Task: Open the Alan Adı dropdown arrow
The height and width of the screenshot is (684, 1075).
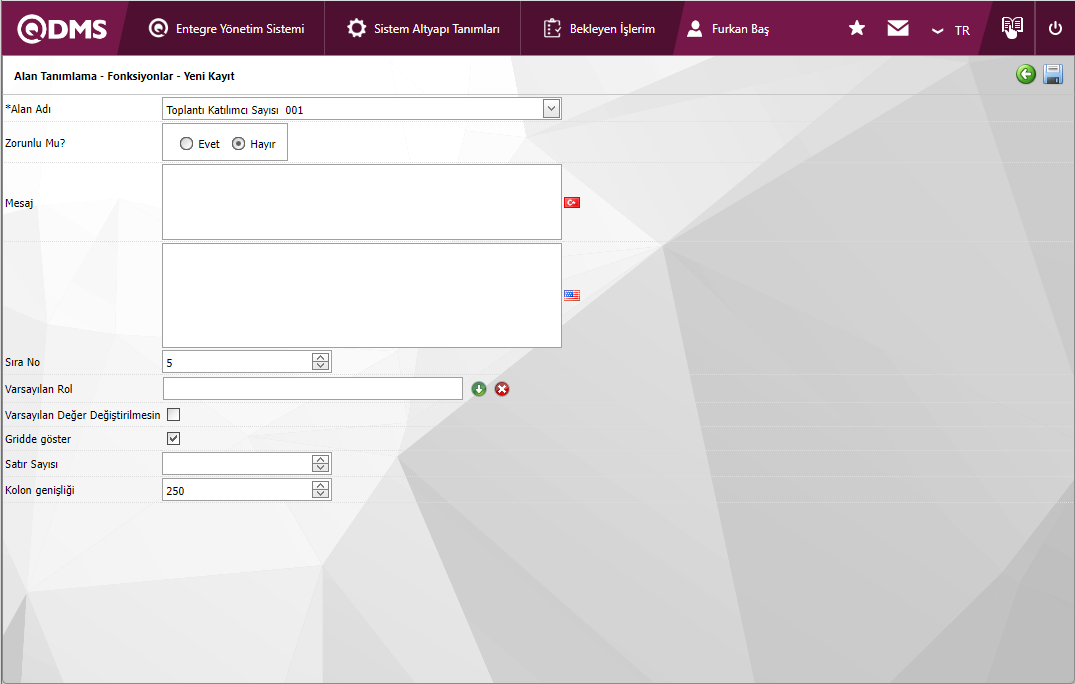Action: click(551, 108)
